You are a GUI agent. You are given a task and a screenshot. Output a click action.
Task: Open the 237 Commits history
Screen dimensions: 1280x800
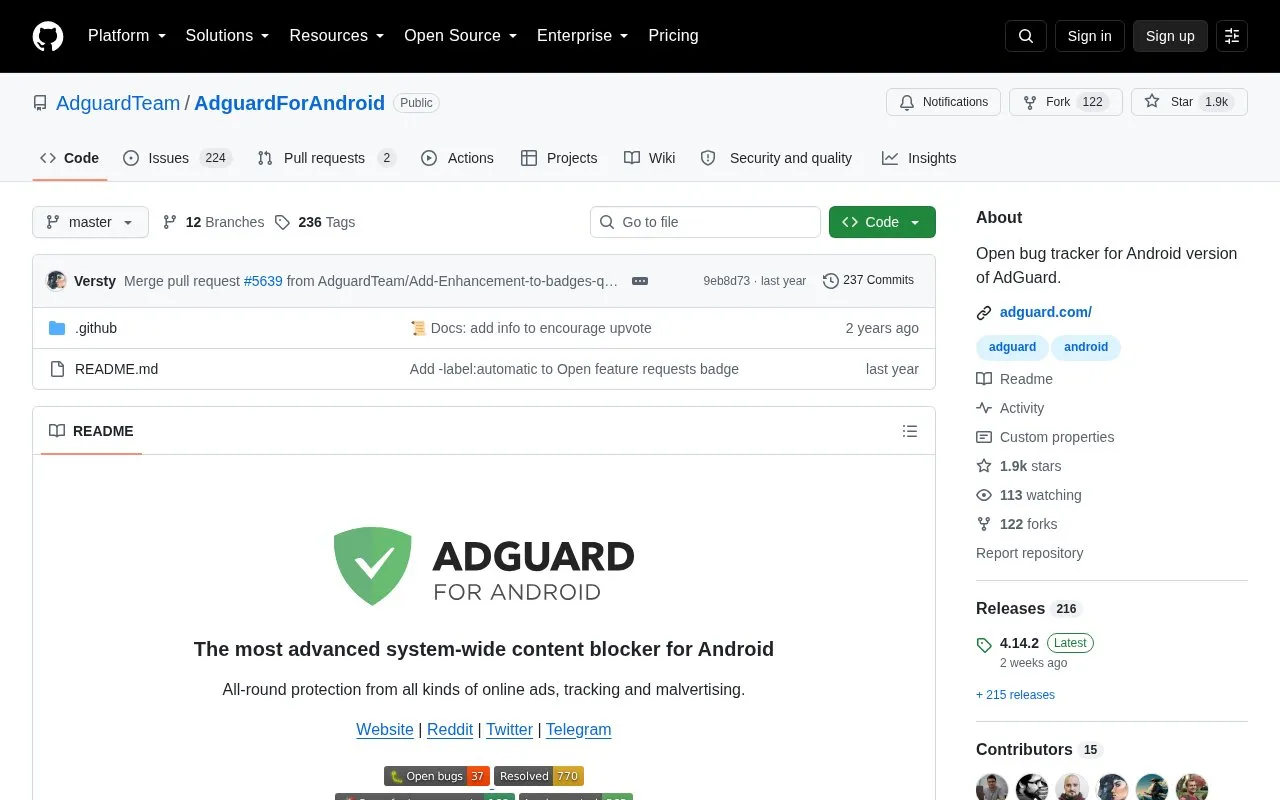point(868,281)
